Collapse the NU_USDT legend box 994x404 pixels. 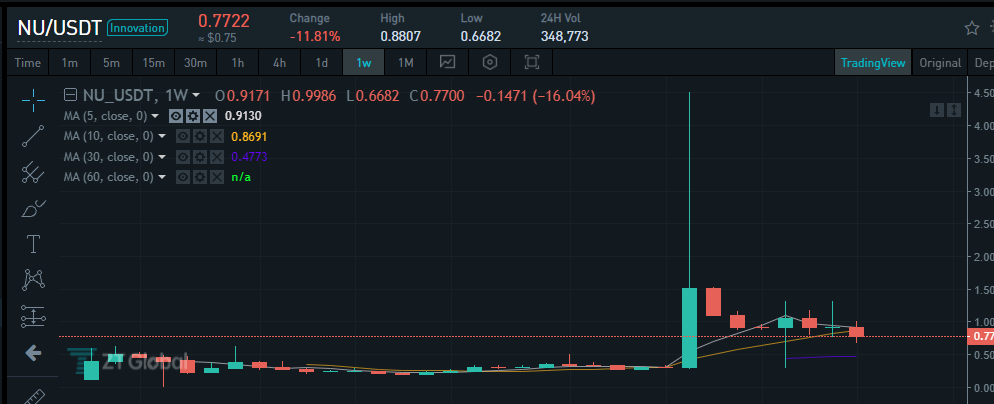click(x=71, y=96)
